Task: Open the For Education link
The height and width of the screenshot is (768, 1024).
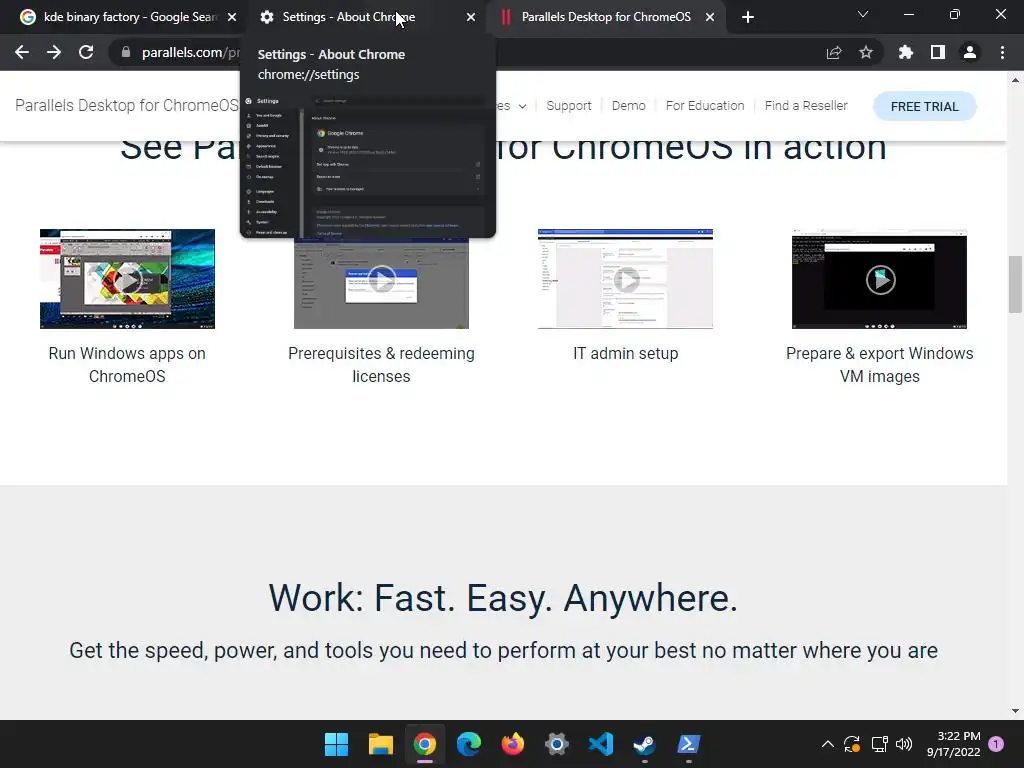Action: point(705,106)
